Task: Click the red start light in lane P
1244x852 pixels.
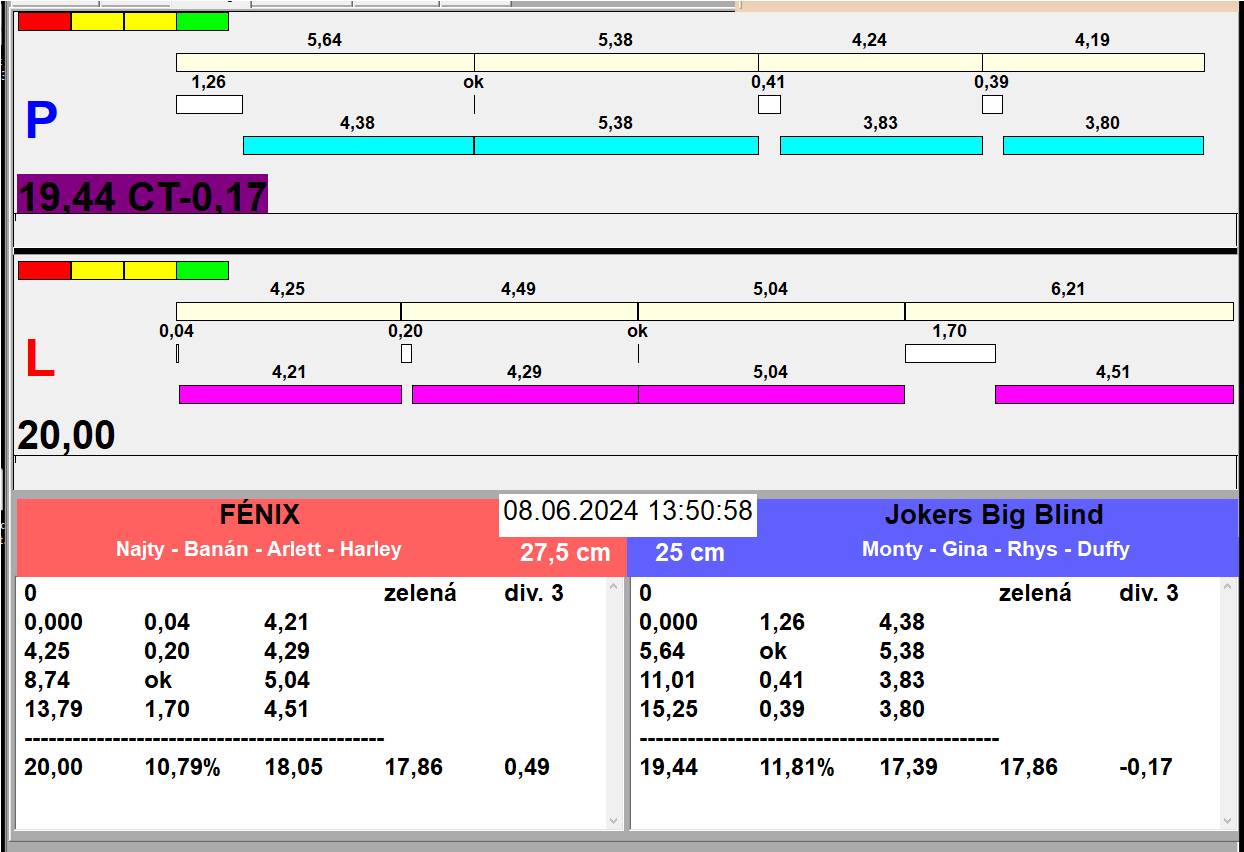Action: [45, 22]
